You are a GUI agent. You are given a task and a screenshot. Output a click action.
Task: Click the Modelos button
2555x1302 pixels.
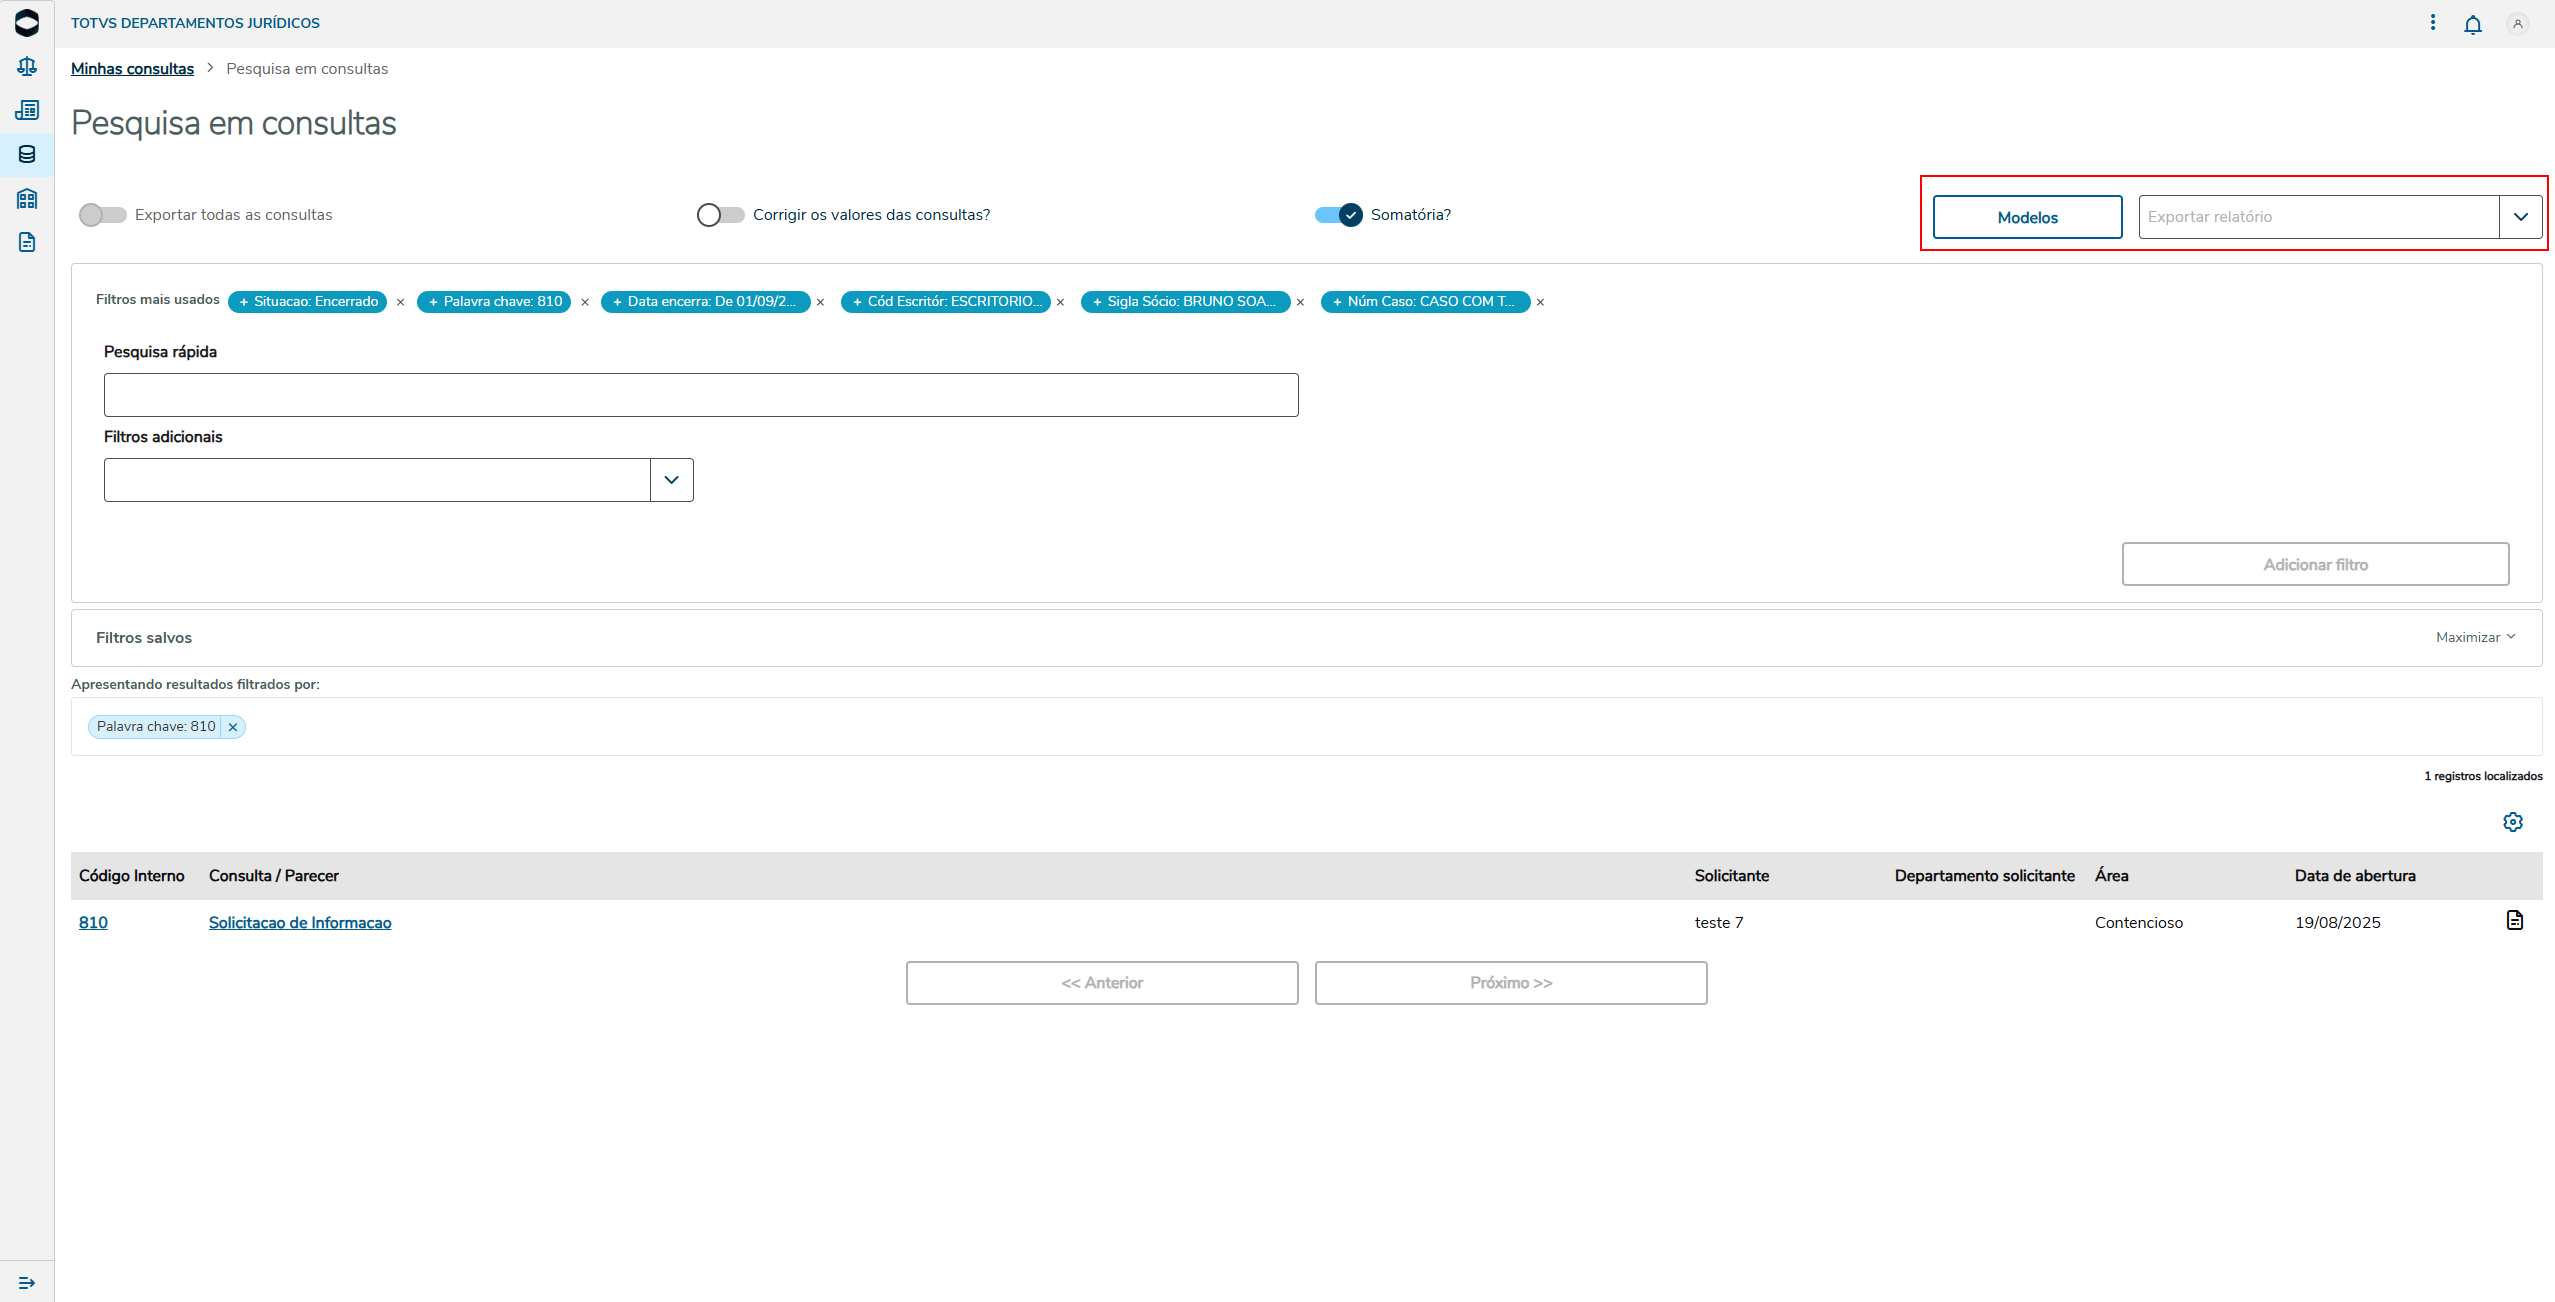point(2026,217)
